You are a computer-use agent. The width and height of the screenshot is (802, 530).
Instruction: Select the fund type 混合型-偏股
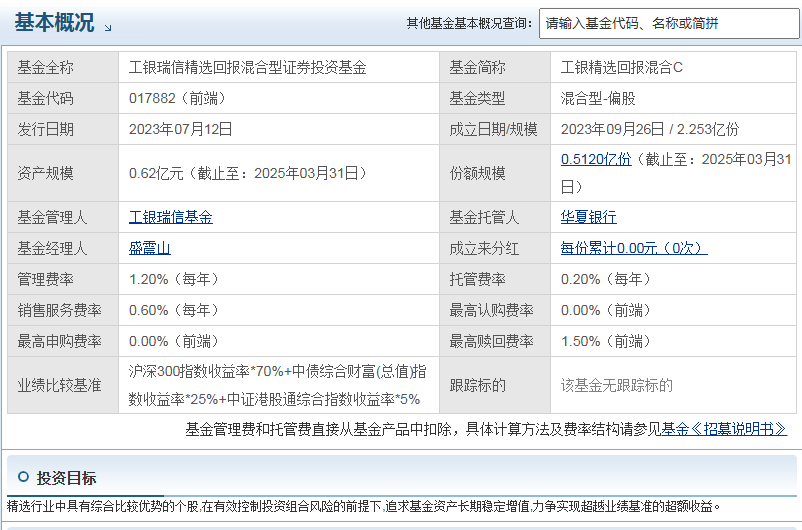point(598,98)
